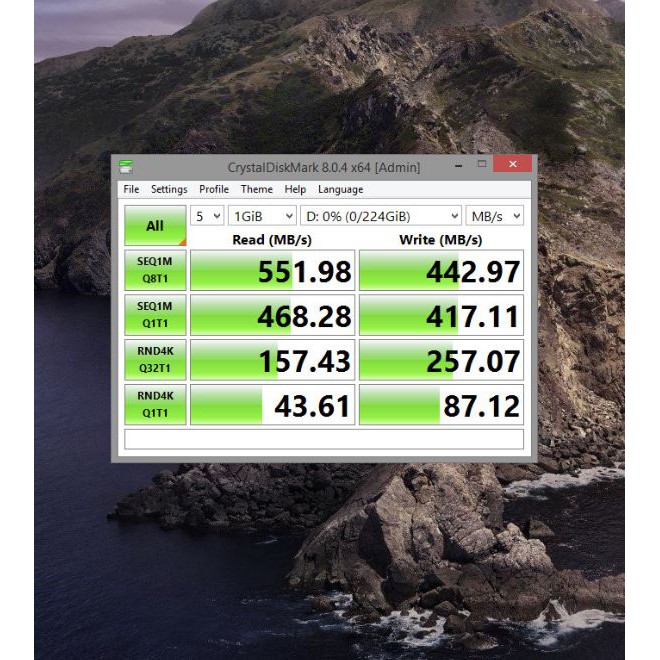
Task: Expand the test count dropdown showing 5
Action: 207,216
